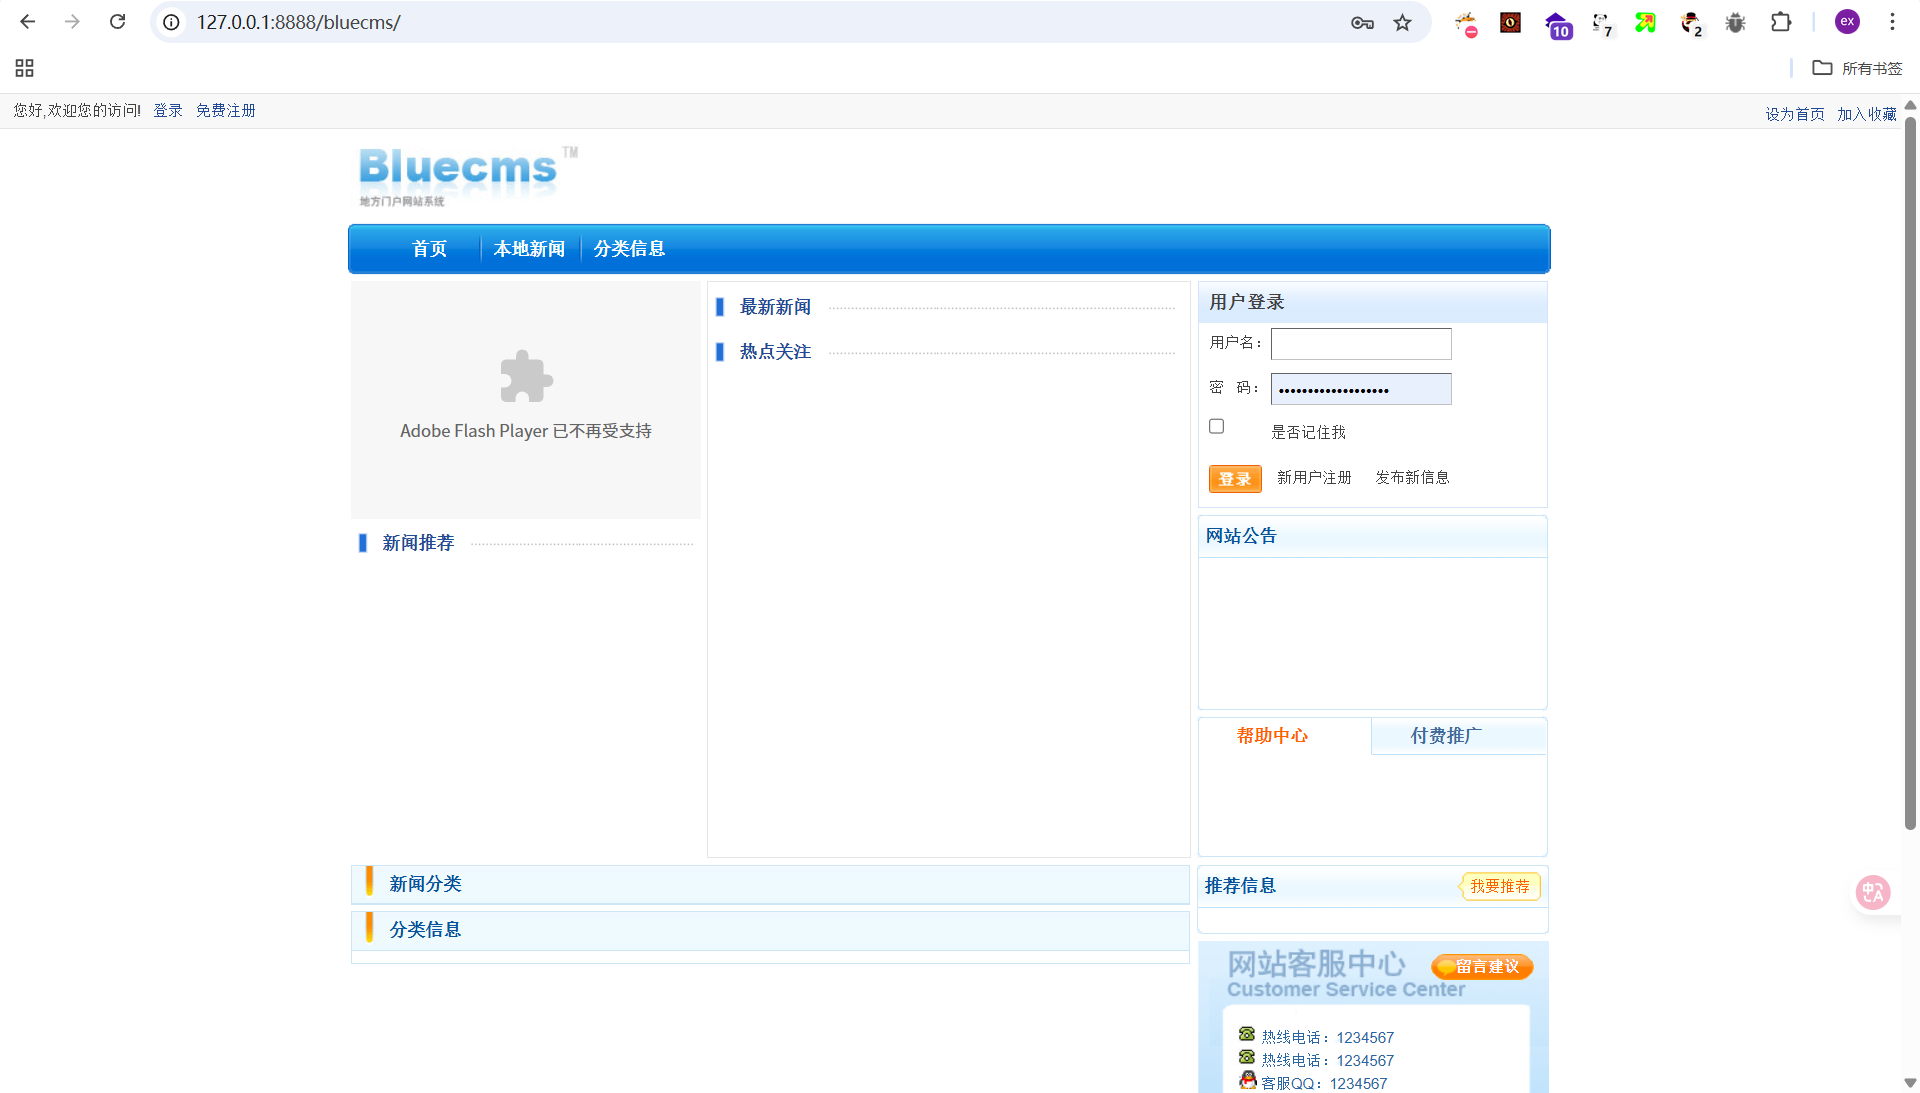This screenshot has height=1093, width=1920.
Task: Click the bookmark star icon
Action: pyautogui.click(x=1402, y=22)
